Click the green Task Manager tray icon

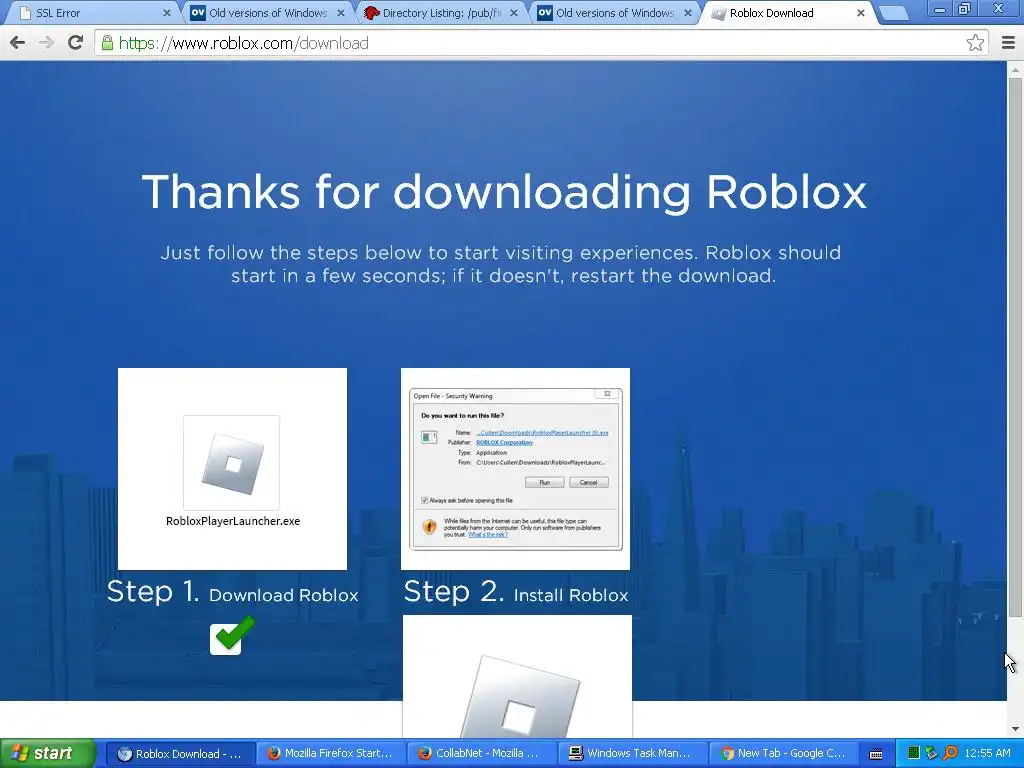coord(914,754)
